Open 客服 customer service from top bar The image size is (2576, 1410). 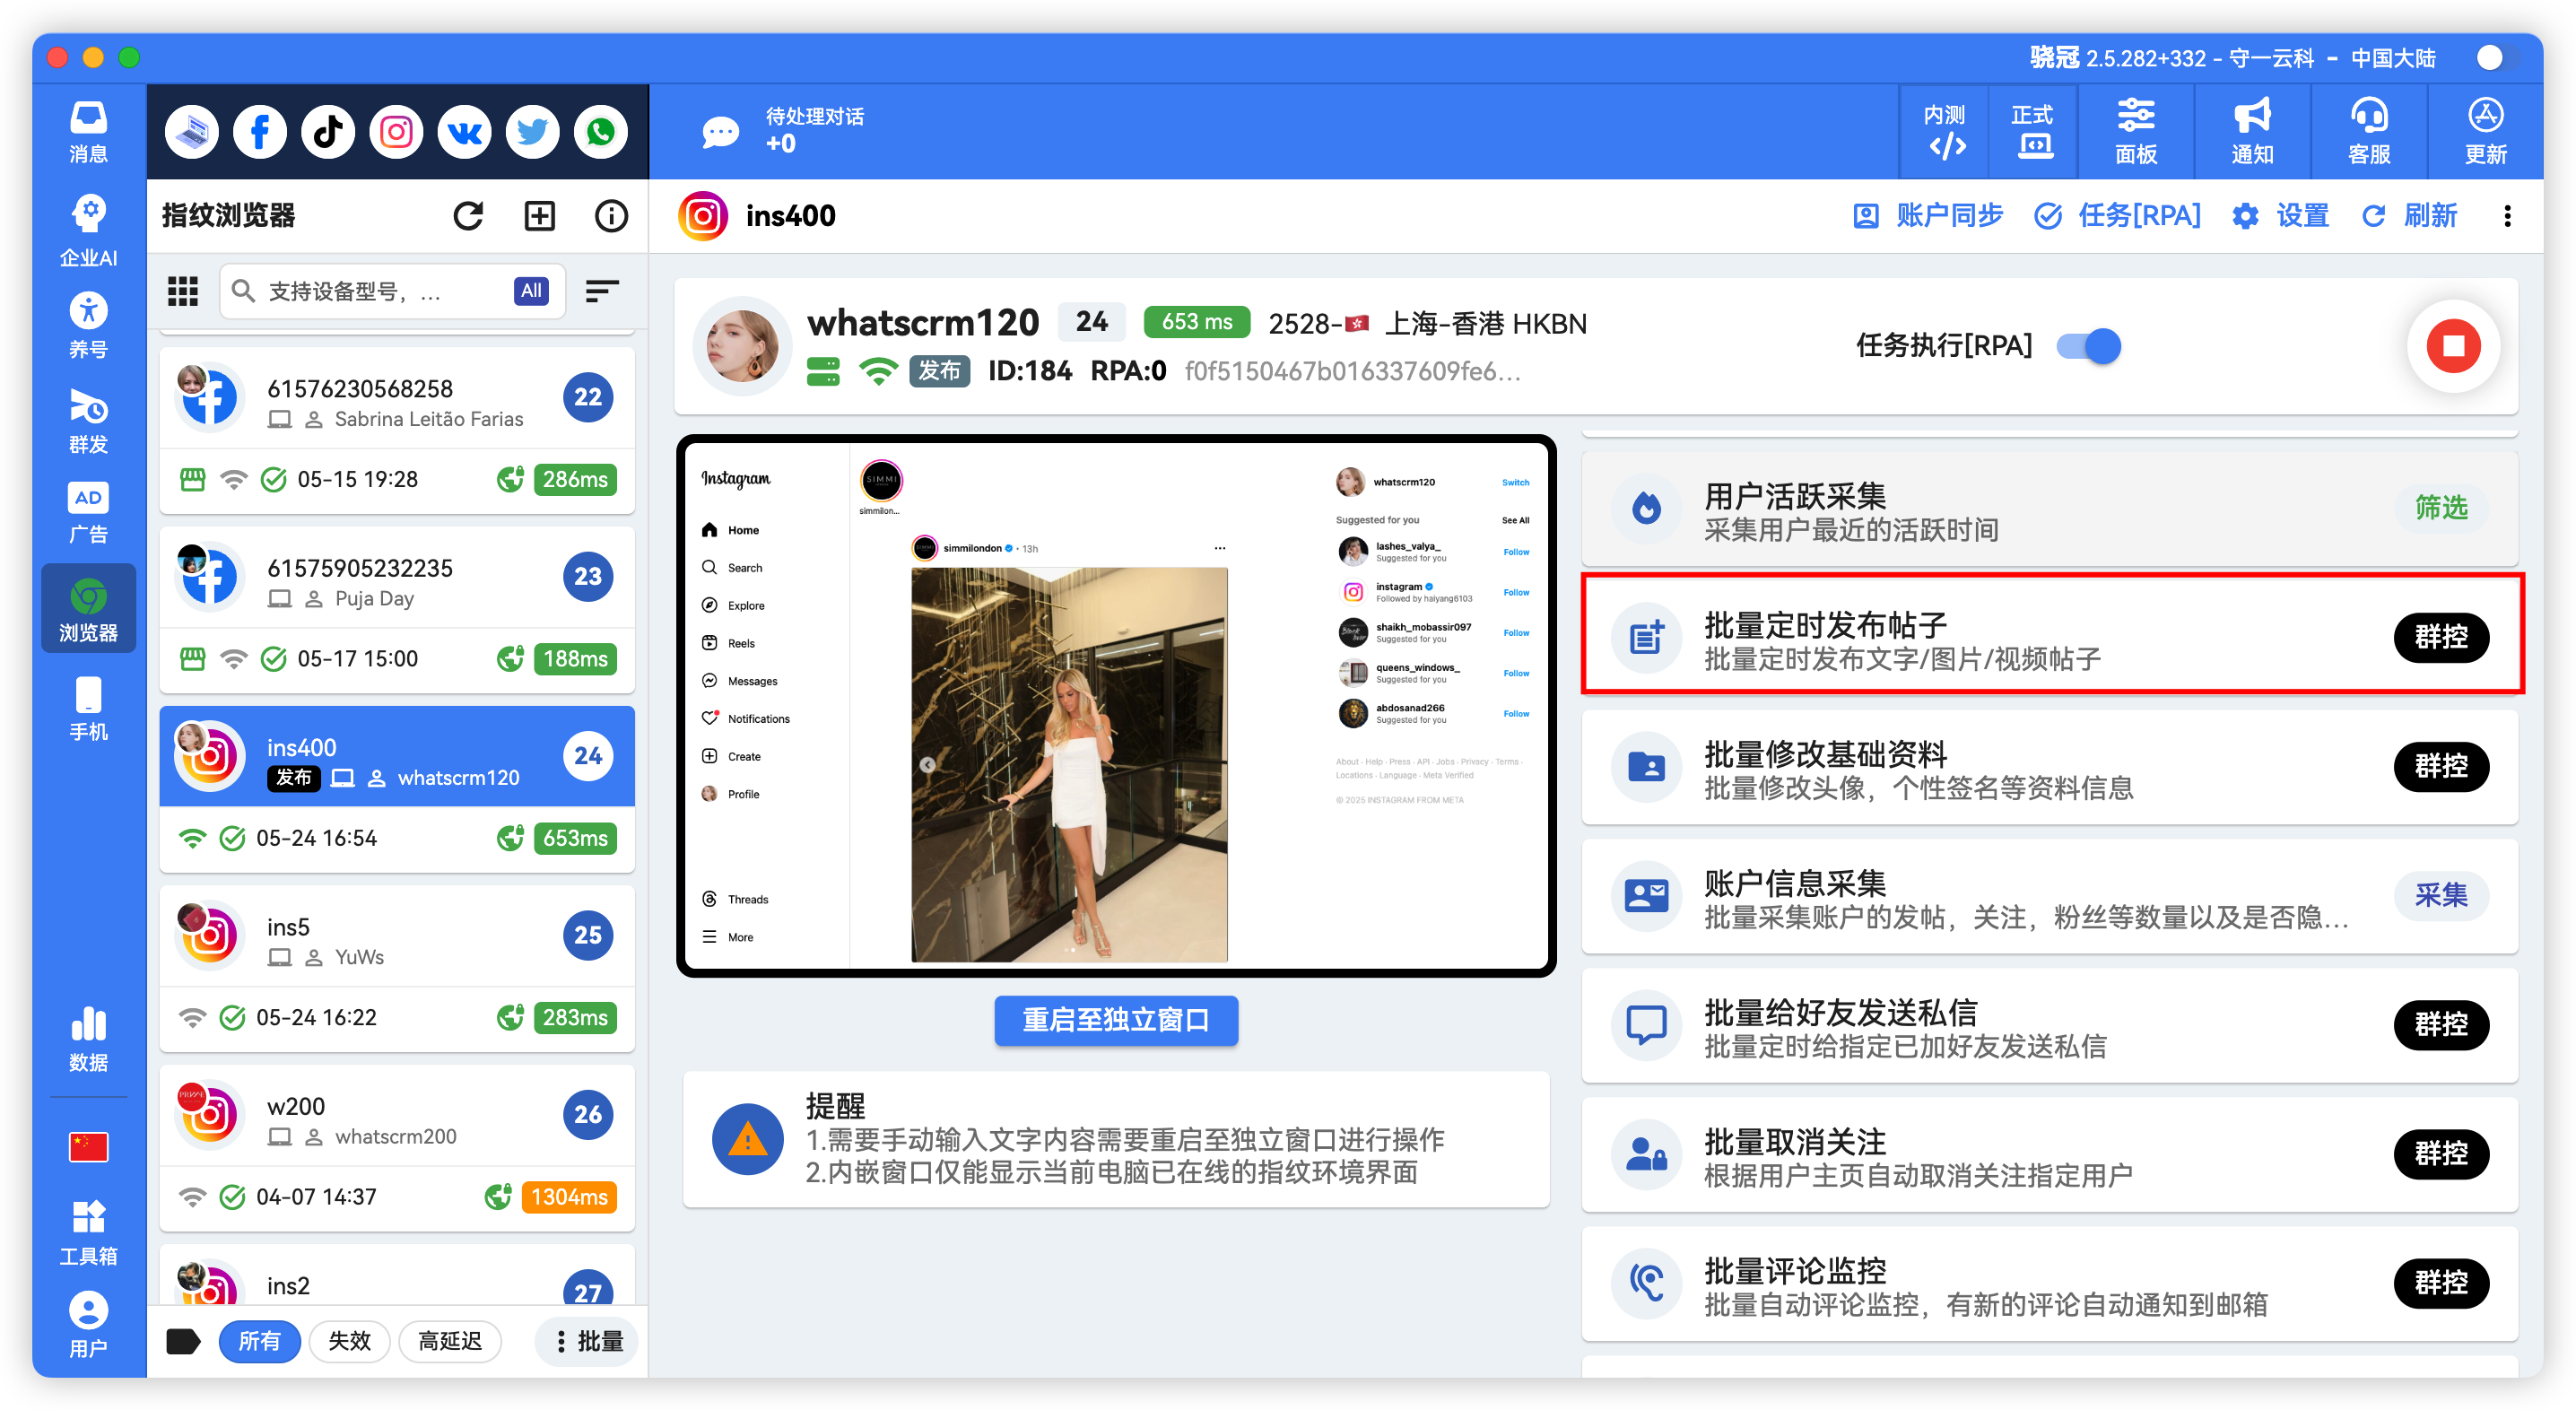tap(2368, 130)
